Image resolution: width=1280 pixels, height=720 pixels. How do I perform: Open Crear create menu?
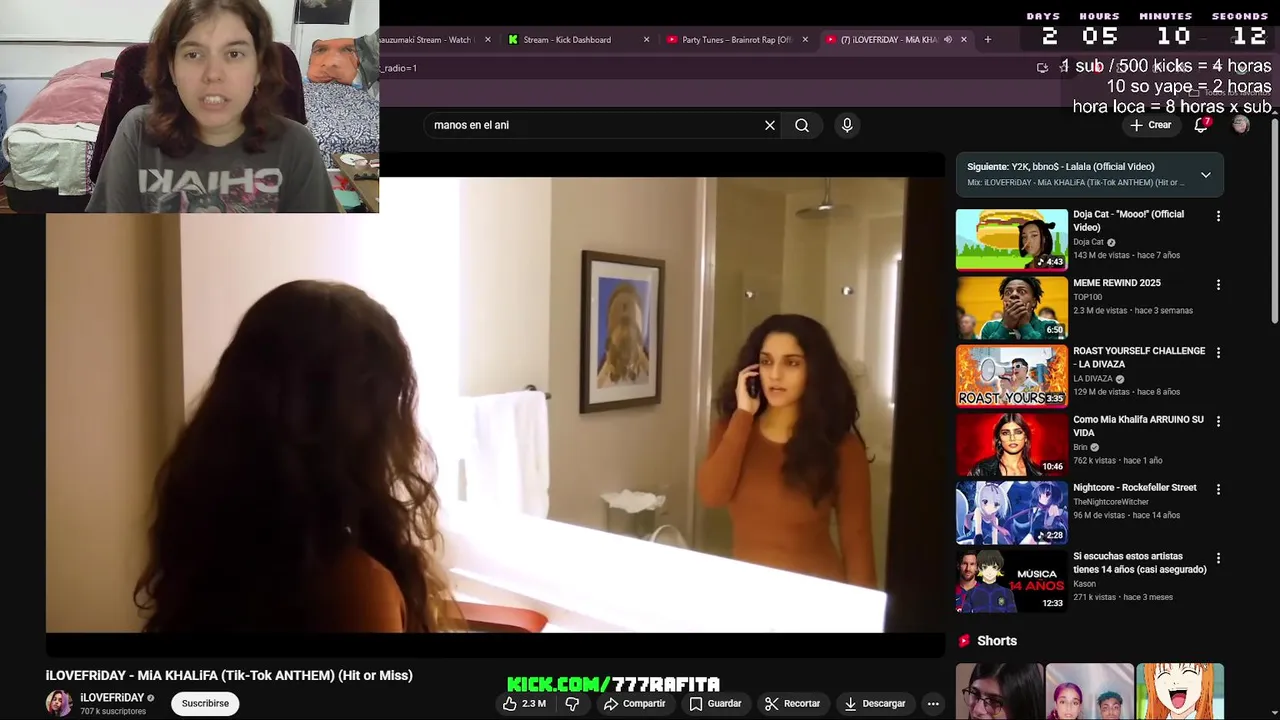pyautogui.click(x=1150, y=125)
